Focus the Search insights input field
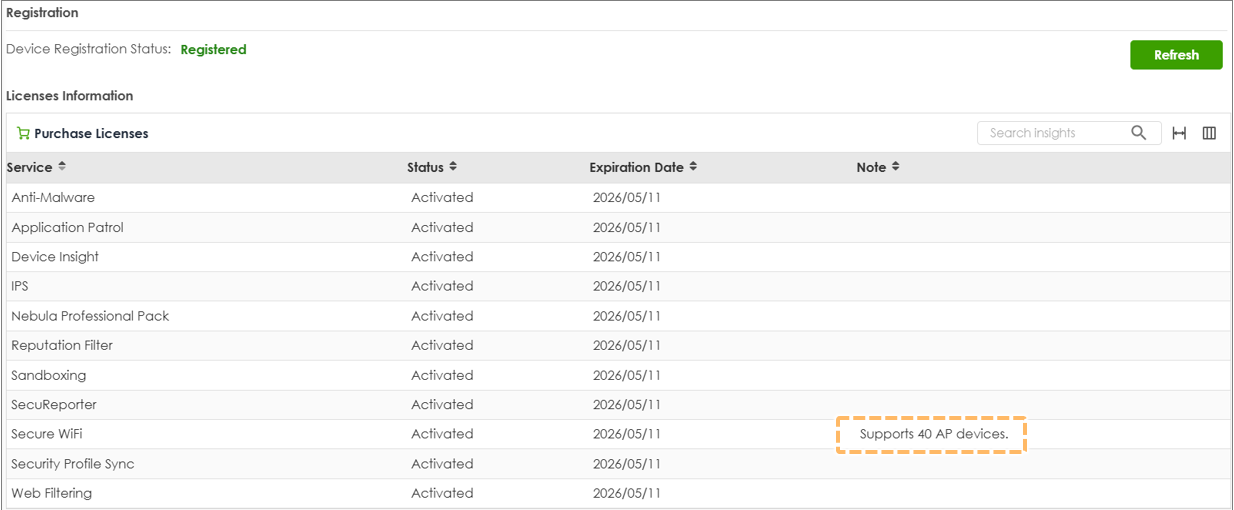 [1053, 133]
